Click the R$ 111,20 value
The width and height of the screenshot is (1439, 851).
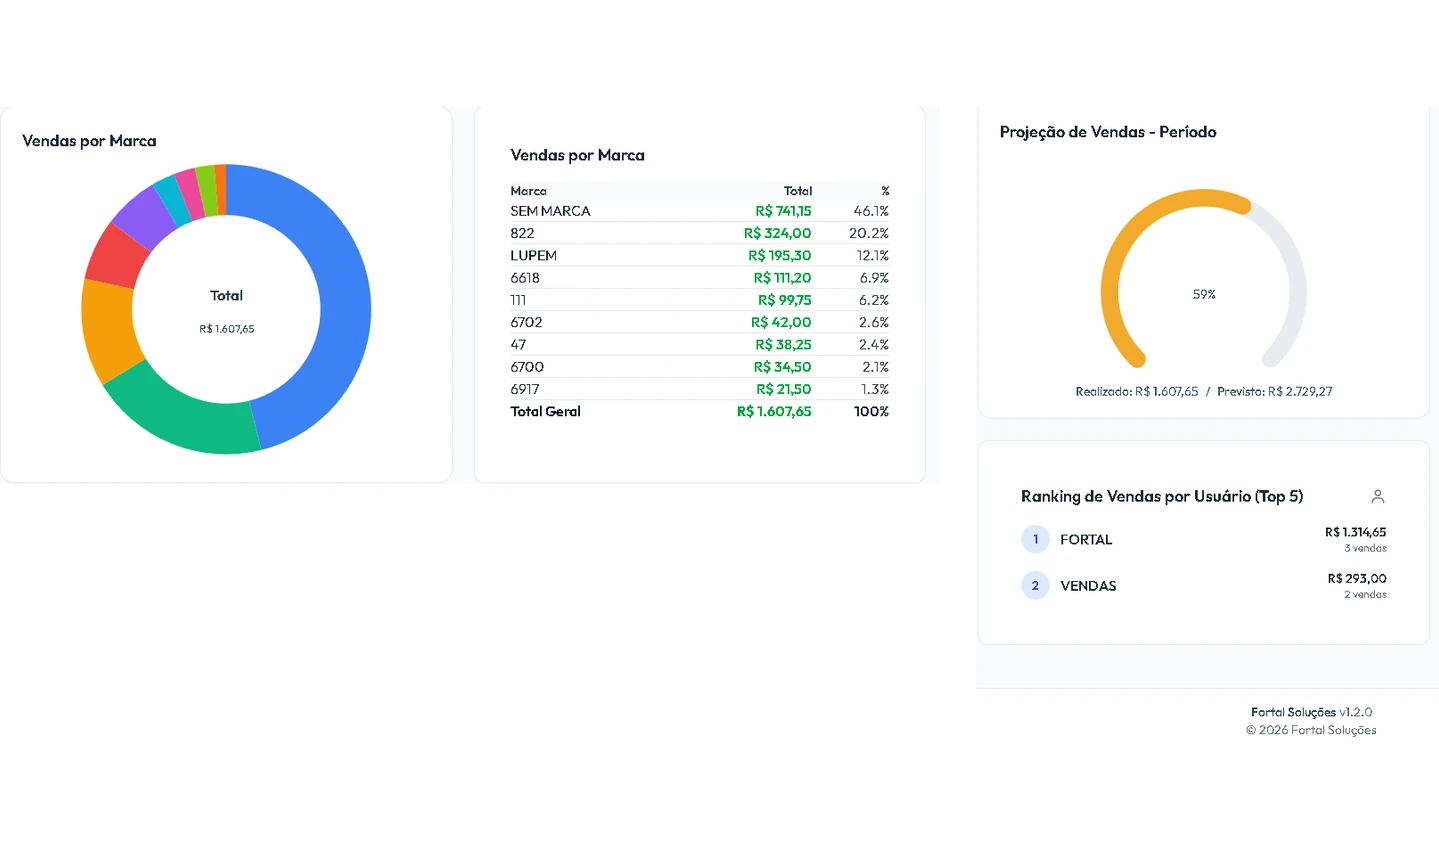tap(782, 278)
